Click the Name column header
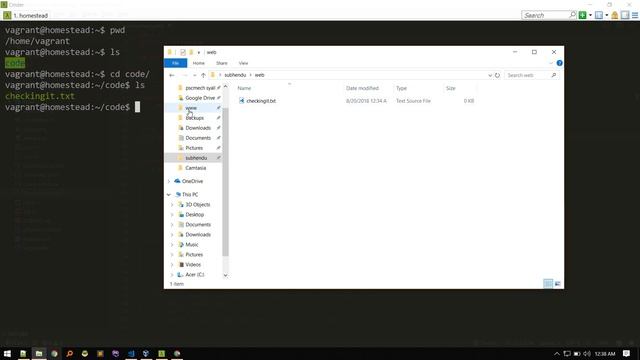The width and height of the screenshot is (640, 360). point(244,88)
